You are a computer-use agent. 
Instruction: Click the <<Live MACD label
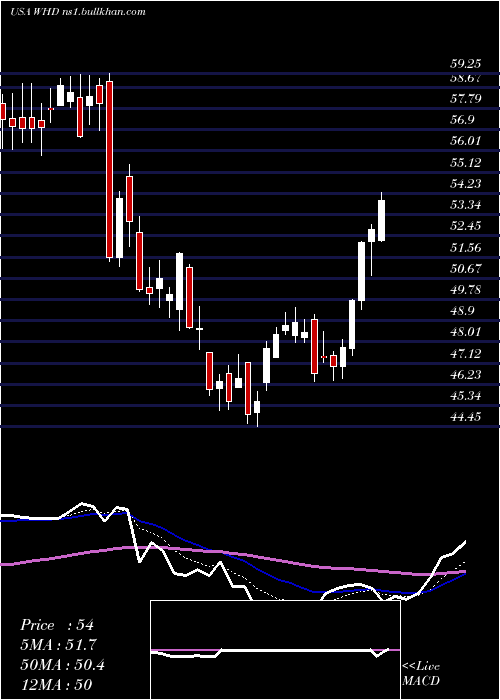421,673
